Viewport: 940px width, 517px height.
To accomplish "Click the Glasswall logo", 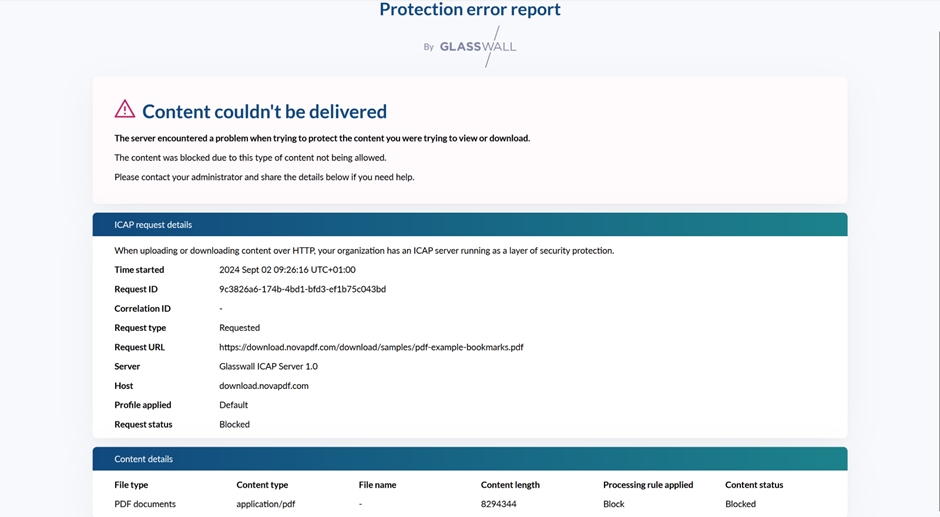I will point(477,46).
